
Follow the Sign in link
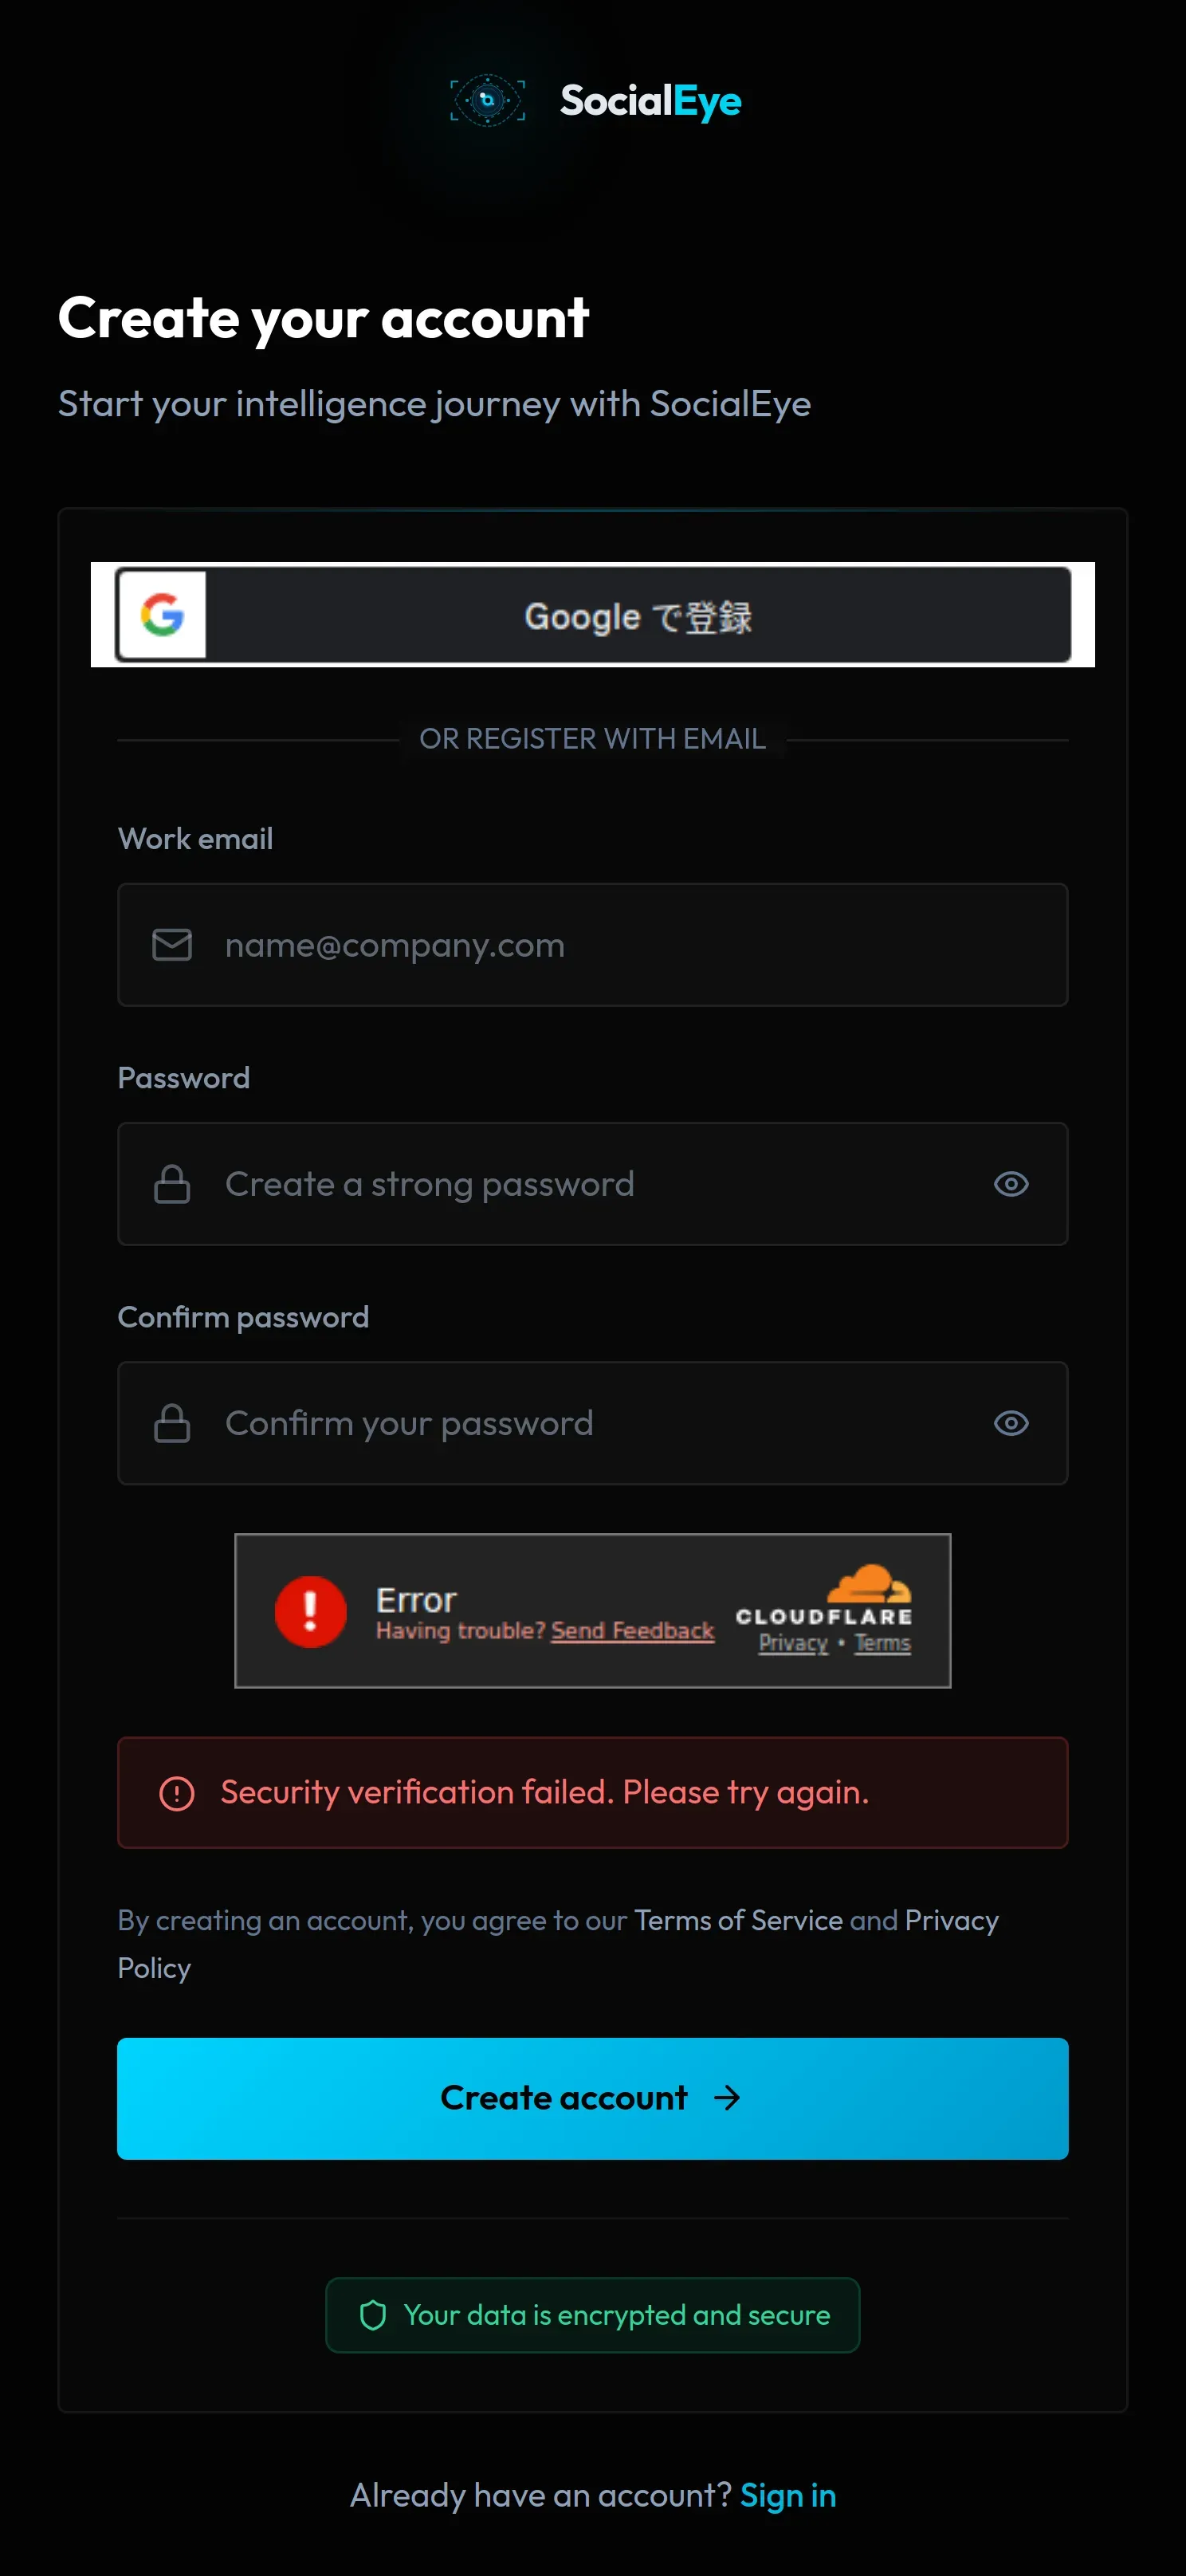pyautogui.click(x=788, y=2496)
